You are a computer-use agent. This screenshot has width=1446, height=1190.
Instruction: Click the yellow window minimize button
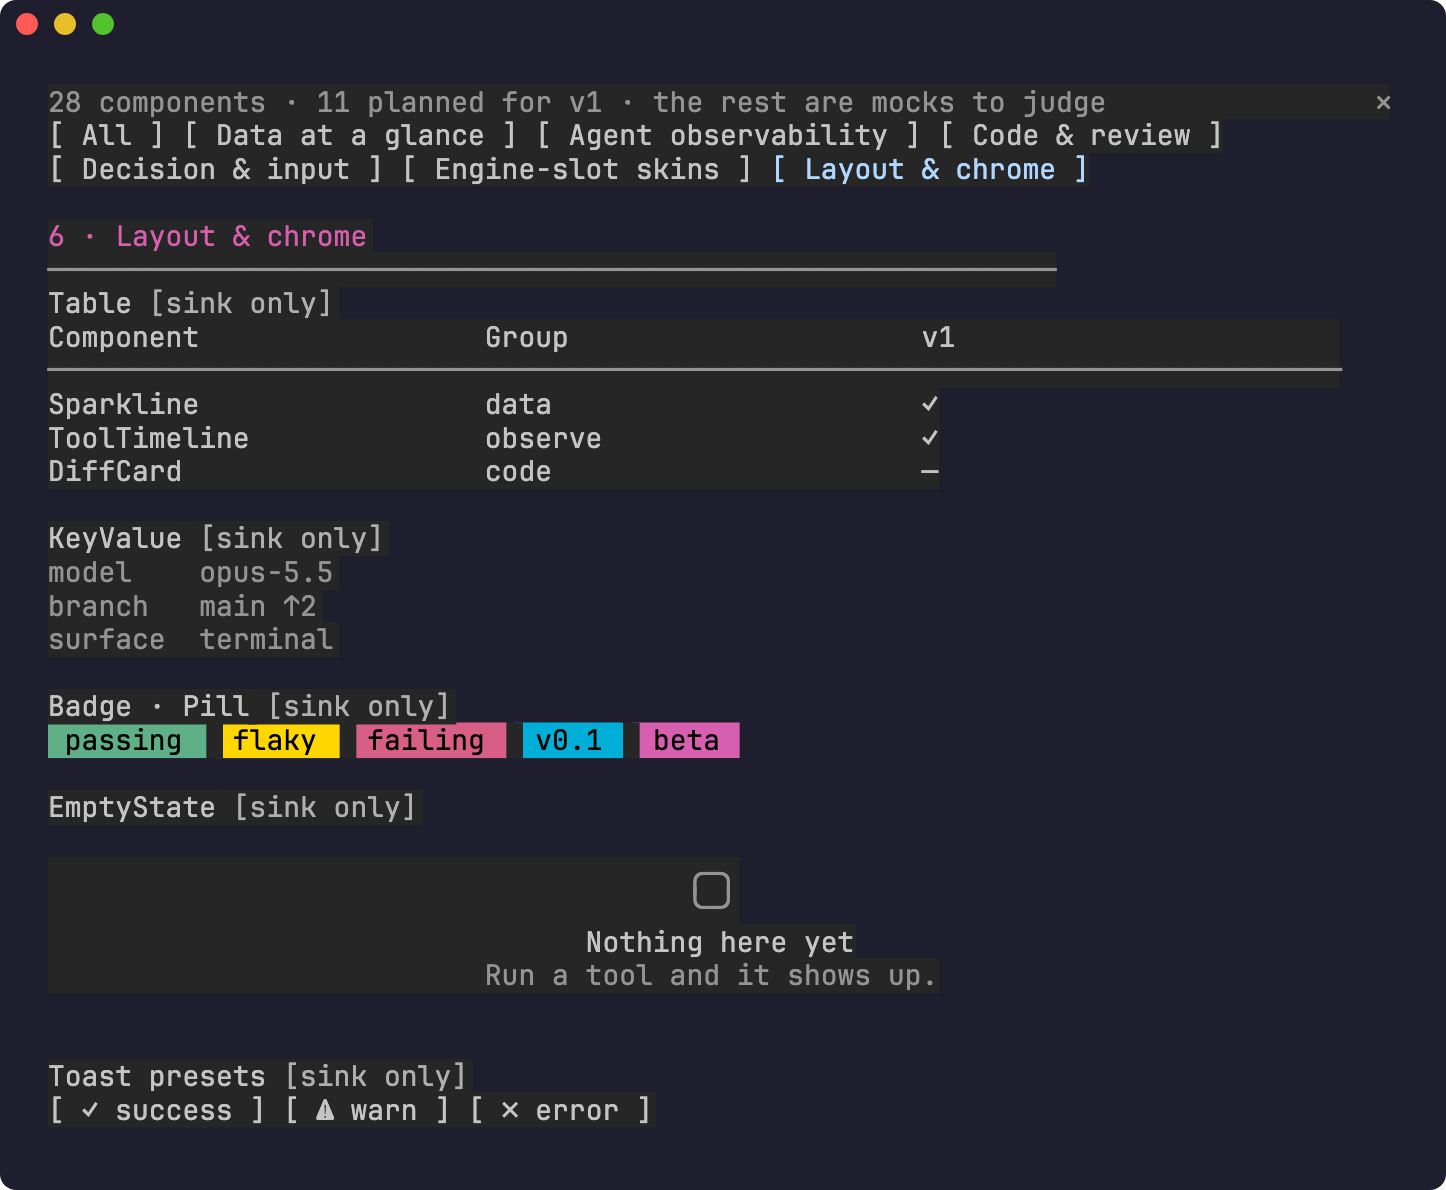point(65,24)
